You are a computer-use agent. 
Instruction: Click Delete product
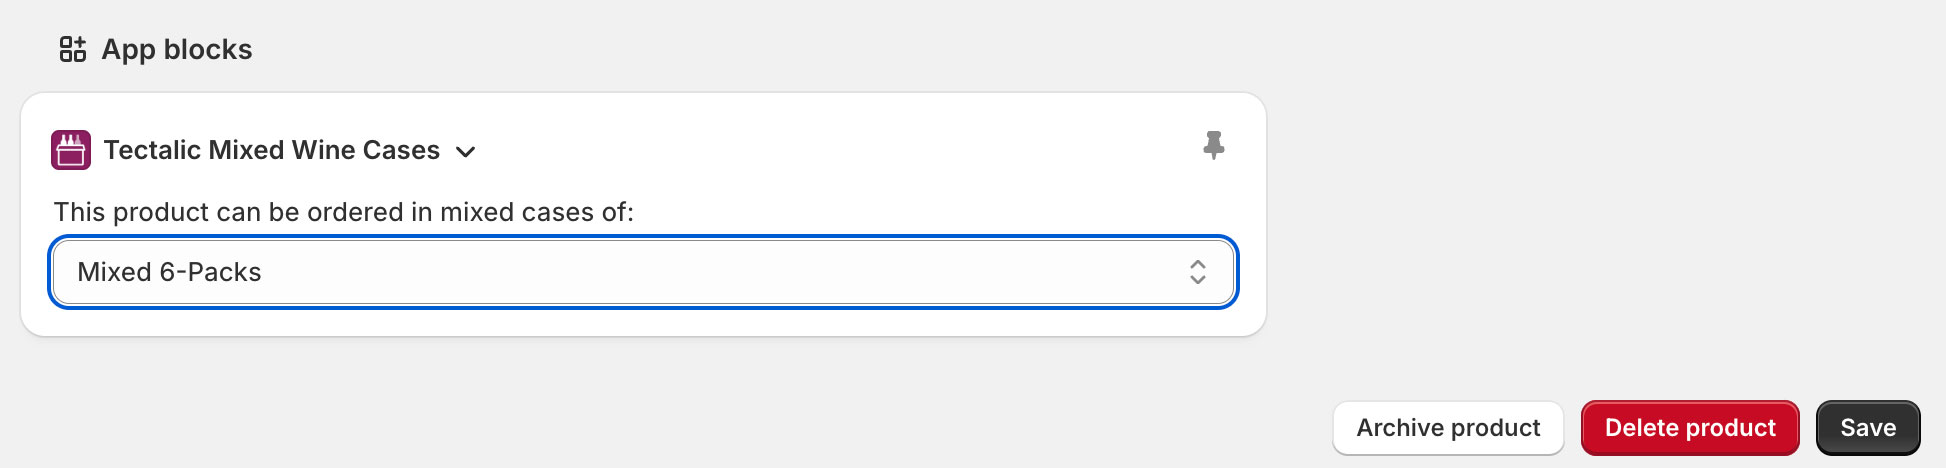tap(1690, 428)
